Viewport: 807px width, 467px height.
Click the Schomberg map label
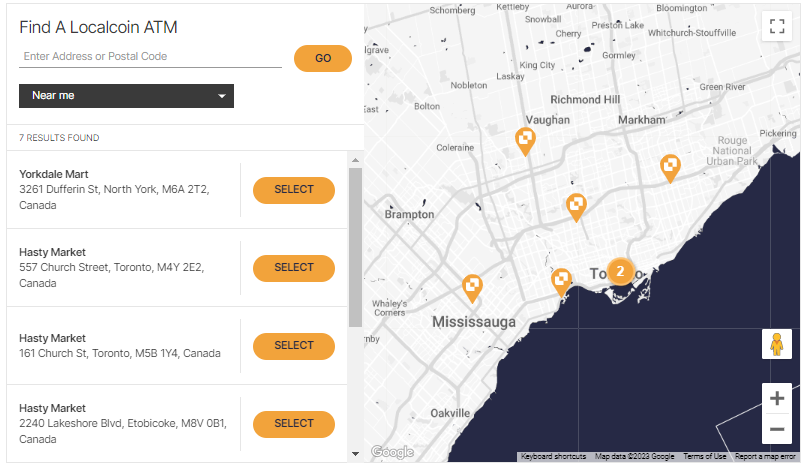click(x=452, y=10)
